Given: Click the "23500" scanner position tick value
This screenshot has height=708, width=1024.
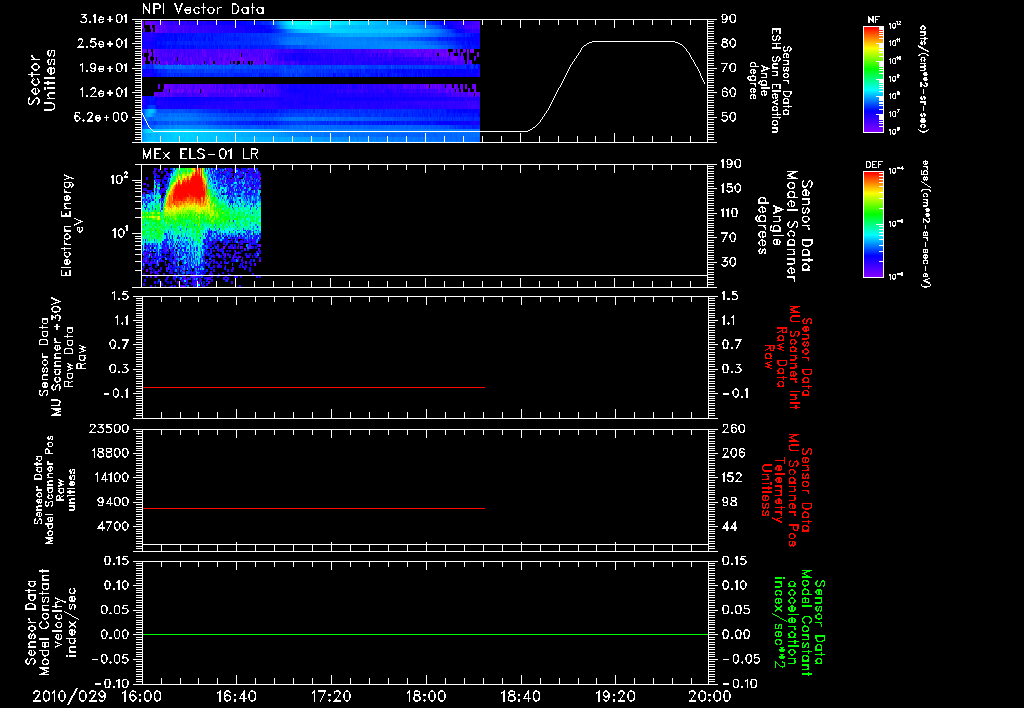Looking at the screenshot, I should [108, 428].
